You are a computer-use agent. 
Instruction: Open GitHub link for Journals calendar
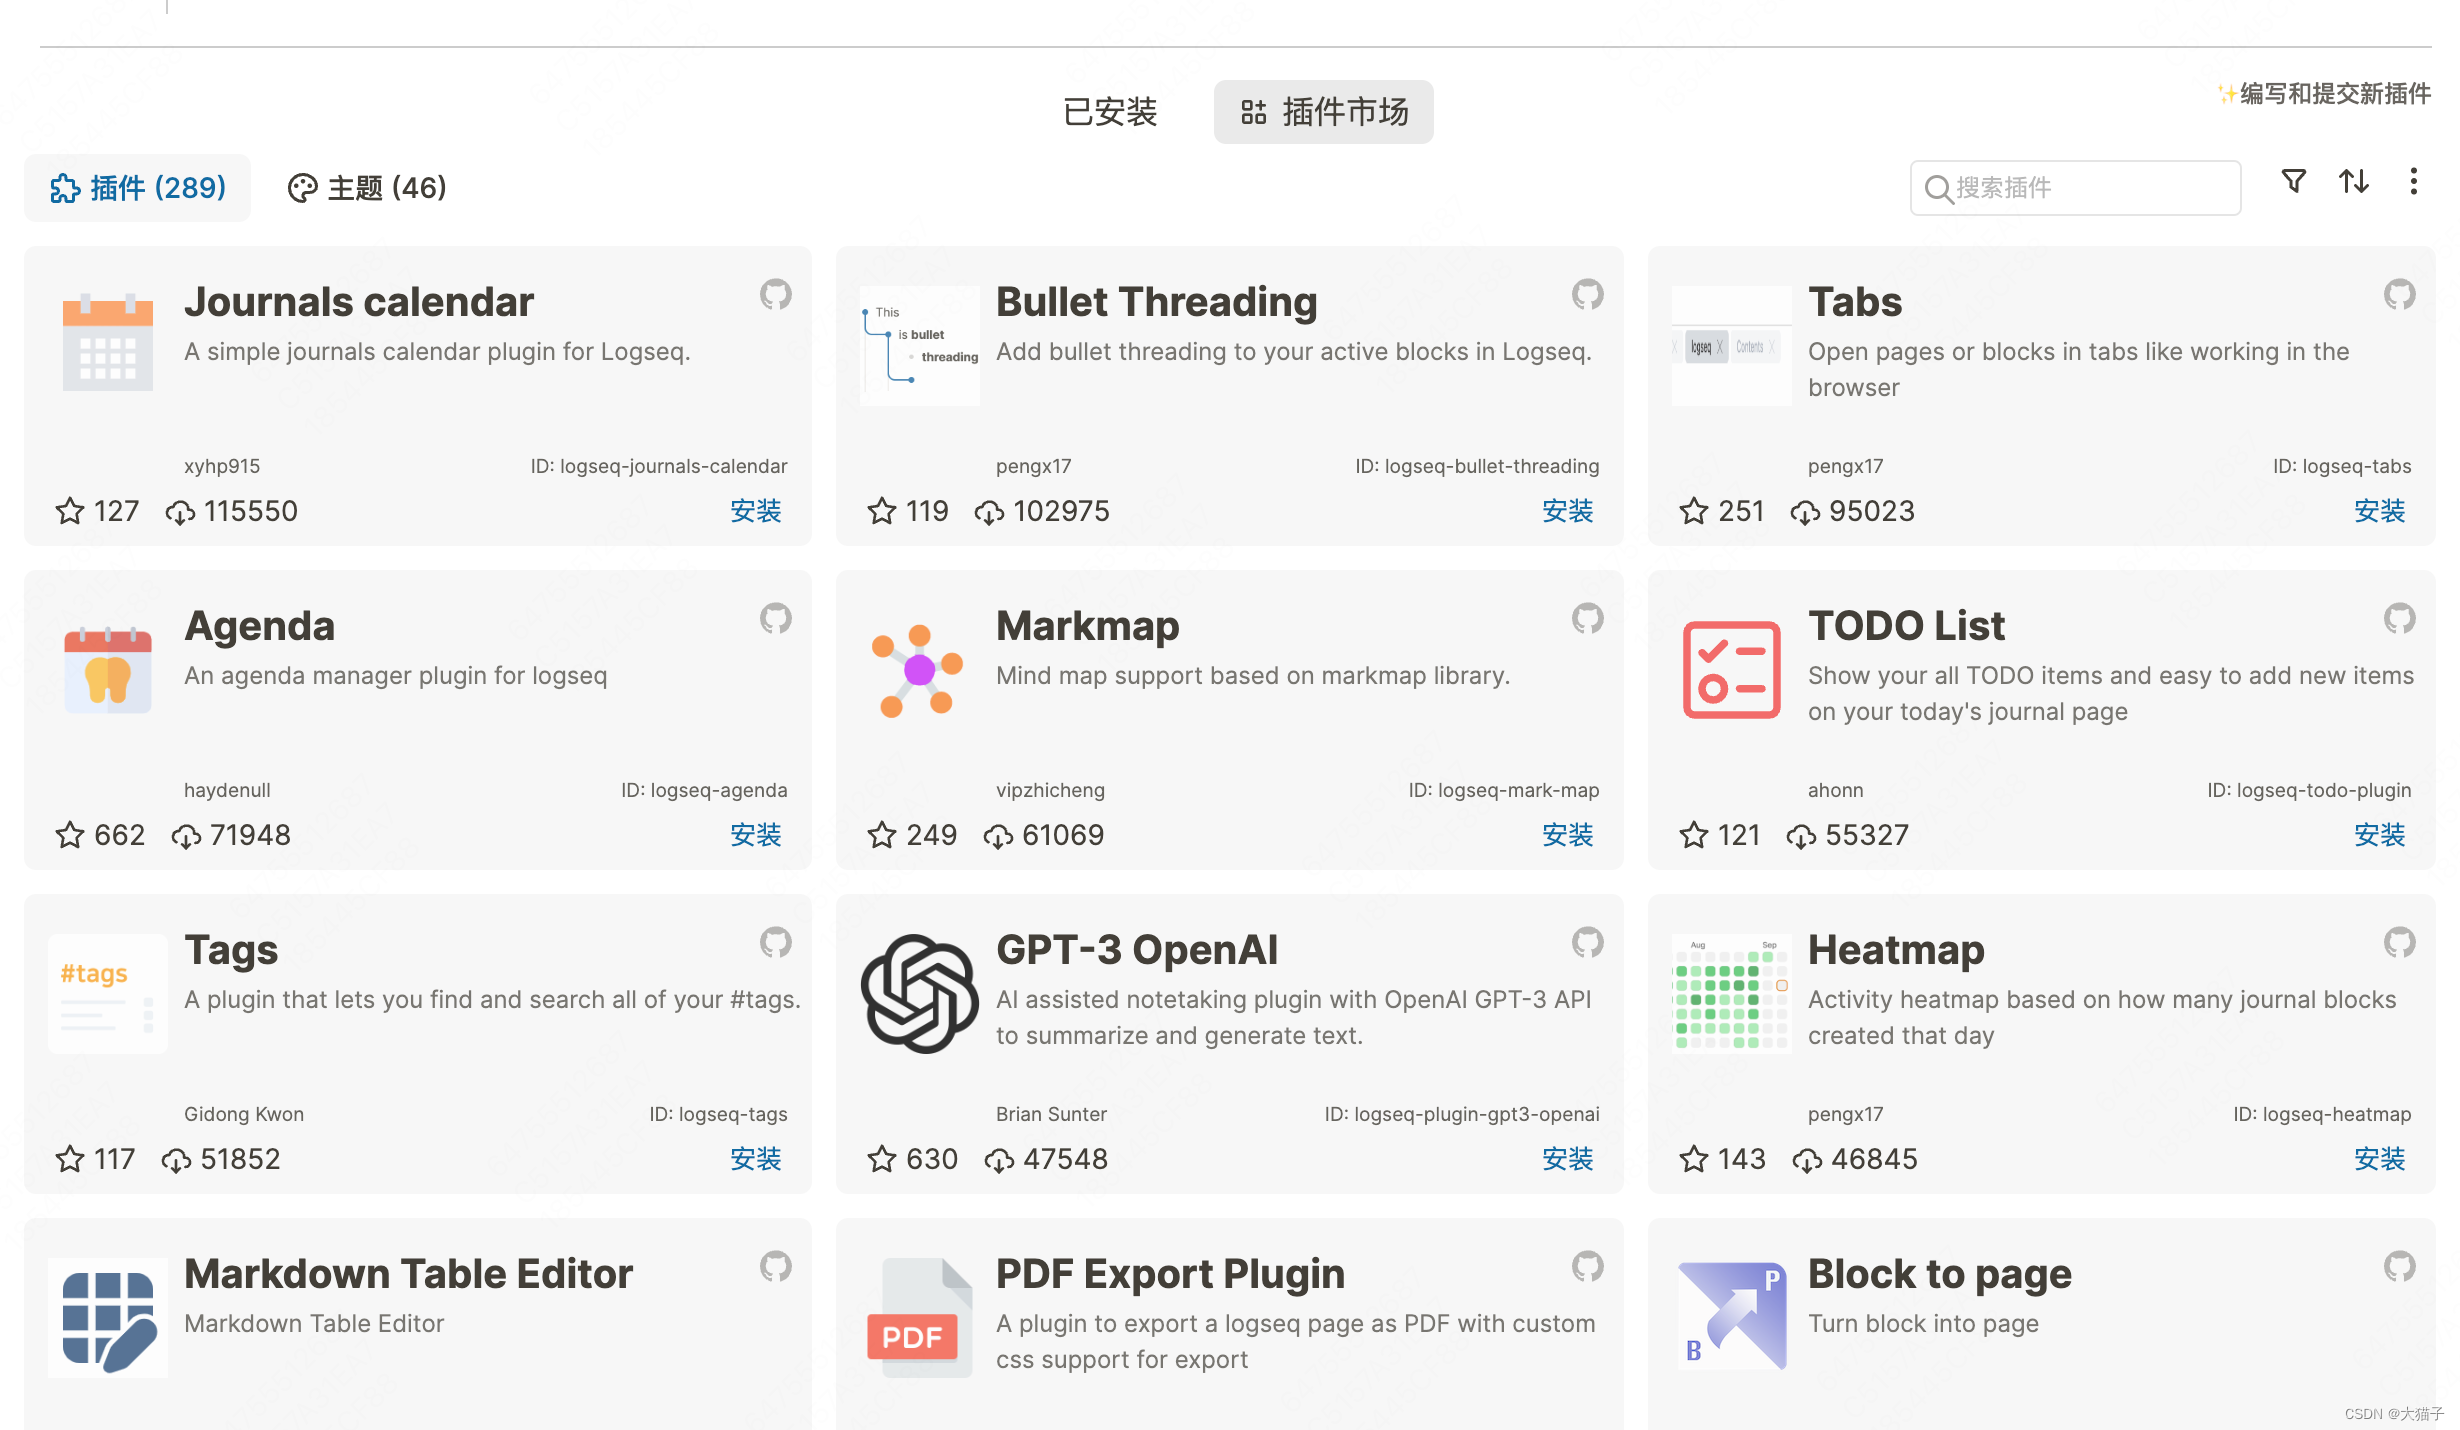point(775,294)
